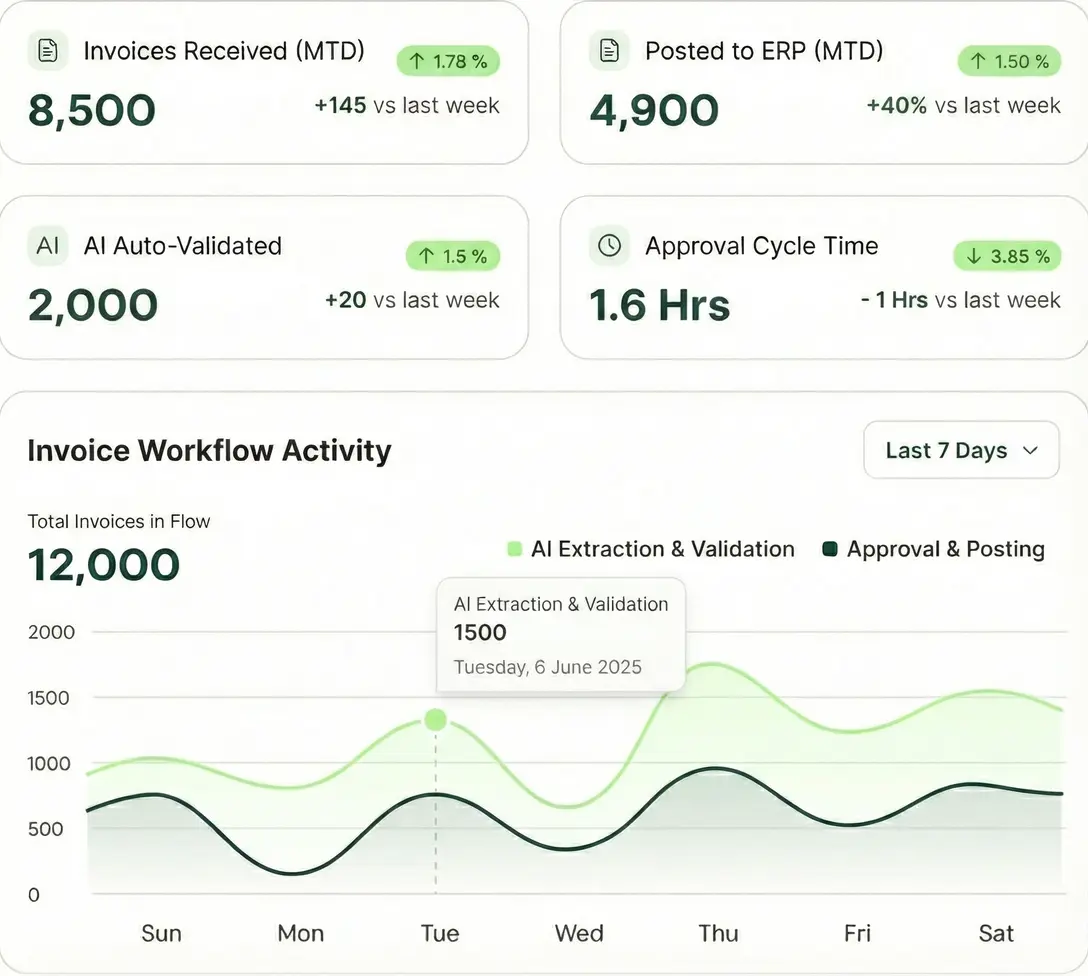1088x976 pixels.
Task: Select the Tue label on the chart axis
Action: 440,933
